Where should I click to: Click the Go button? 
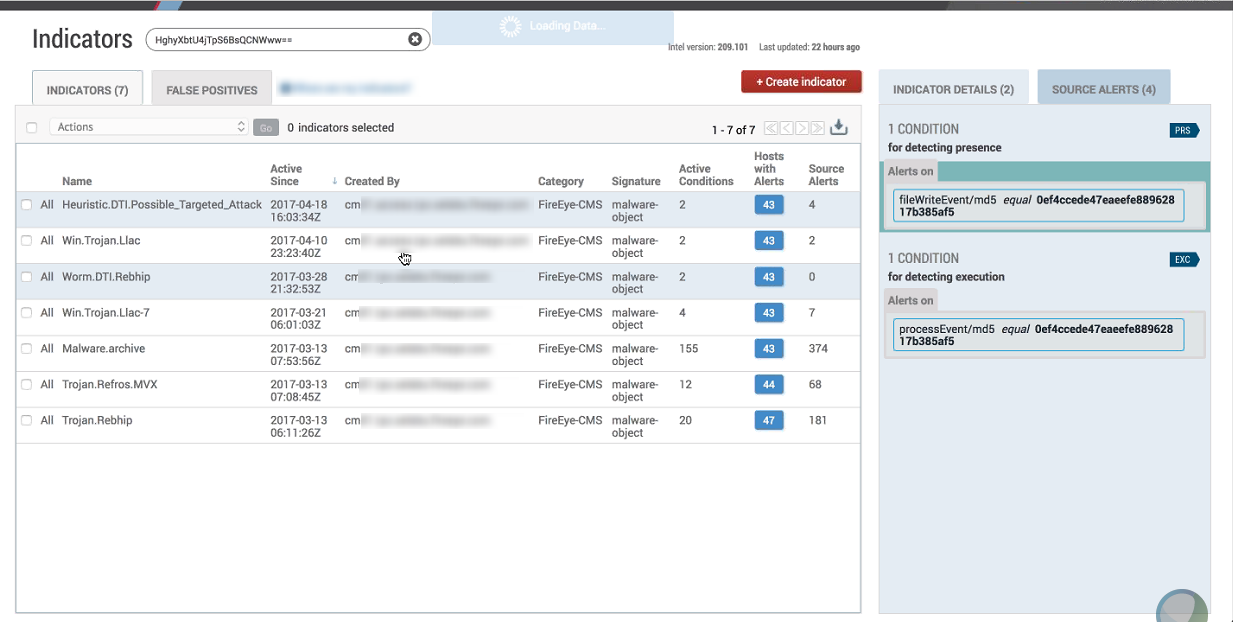[265, 128]
